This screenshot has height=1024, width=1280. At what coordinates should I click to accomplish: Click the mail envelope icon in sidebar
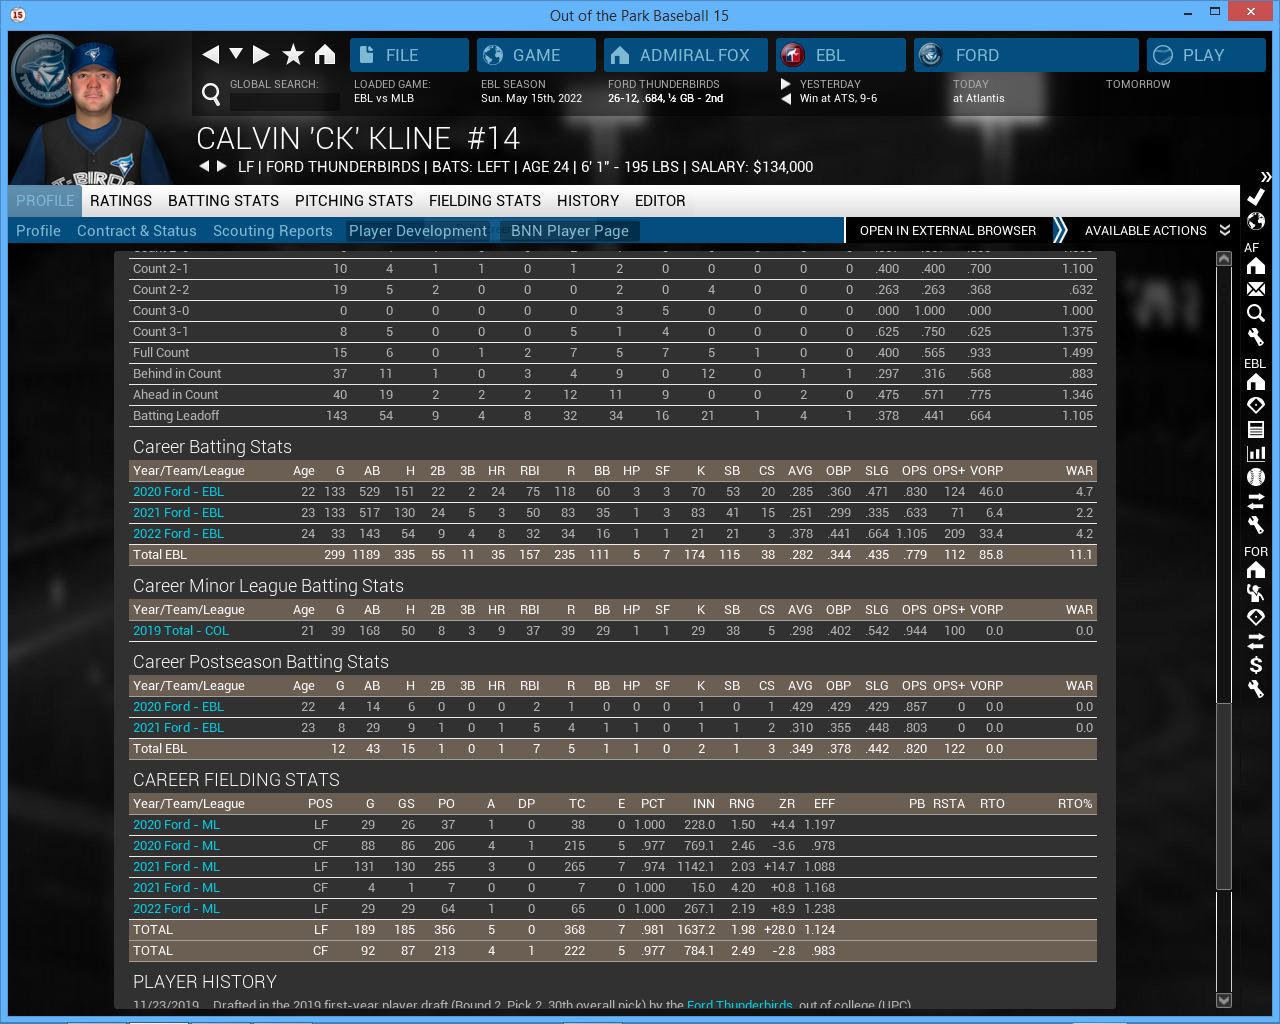[x=1256, y=289]
